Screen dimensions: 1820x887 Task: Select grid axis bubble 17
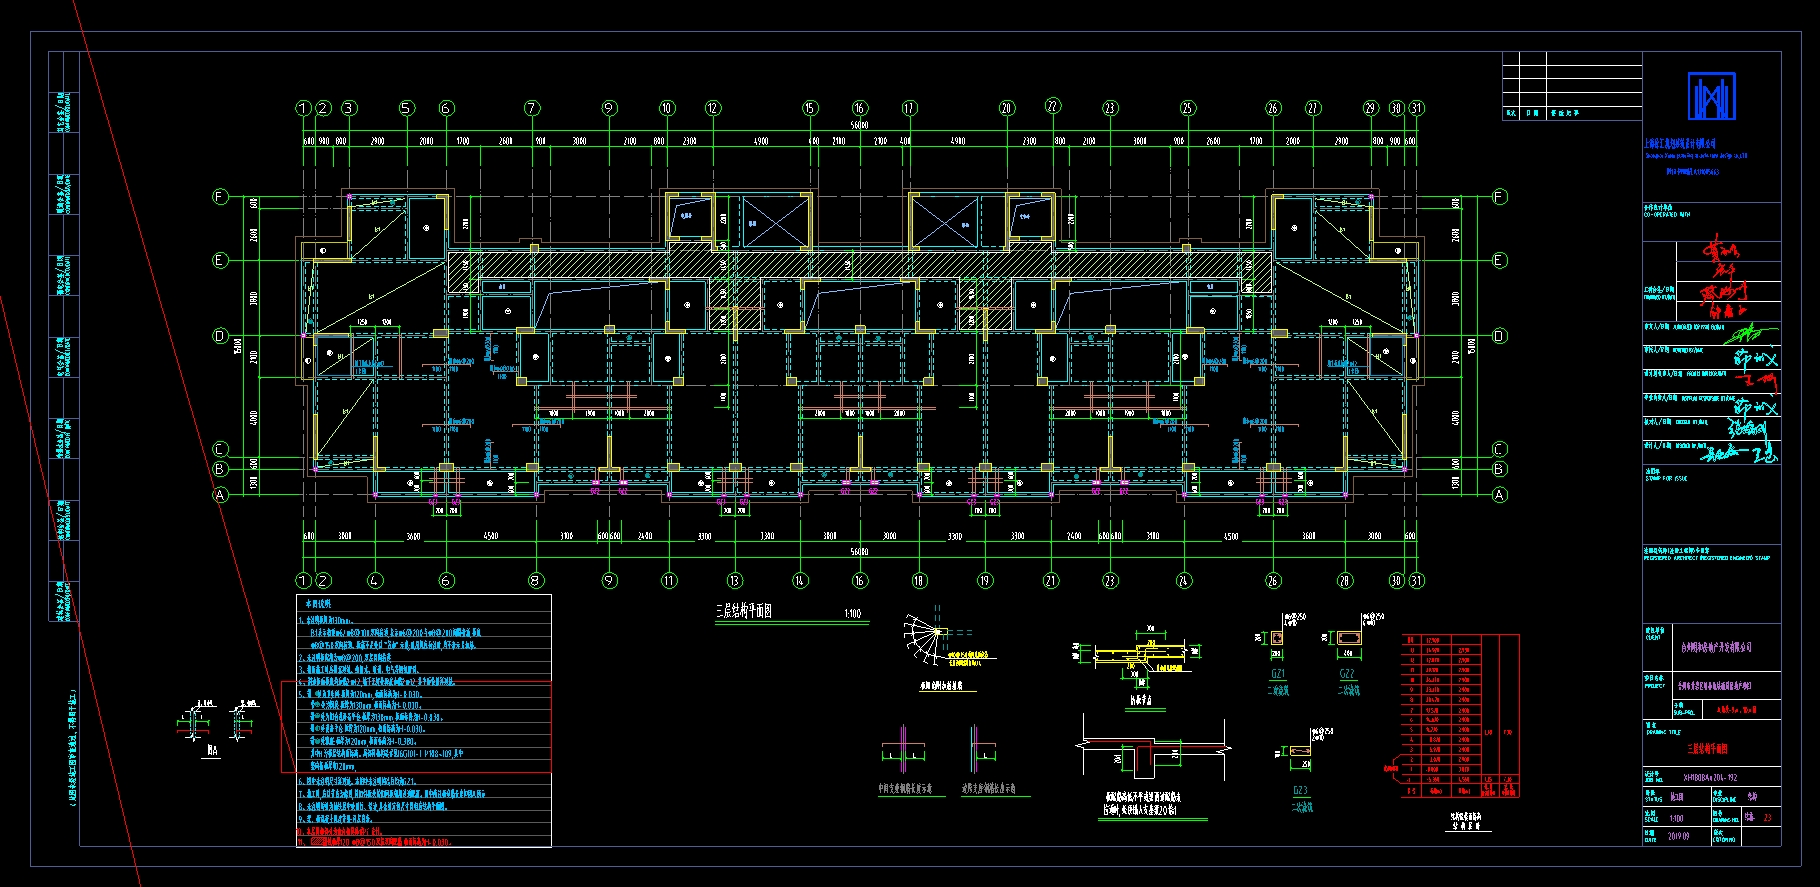[x=909, y=108]
